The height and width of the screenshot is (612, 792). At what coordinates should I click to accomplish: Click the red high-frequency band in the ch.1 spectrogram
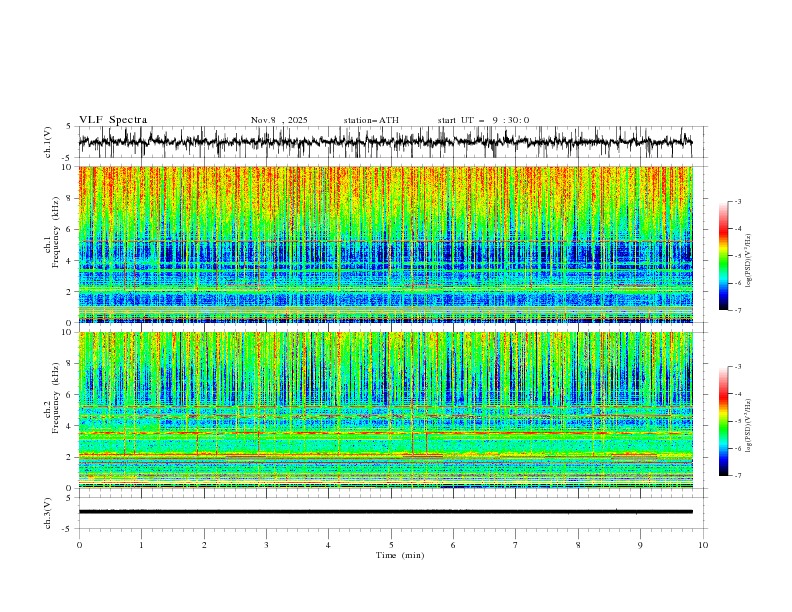click(385, 182)
